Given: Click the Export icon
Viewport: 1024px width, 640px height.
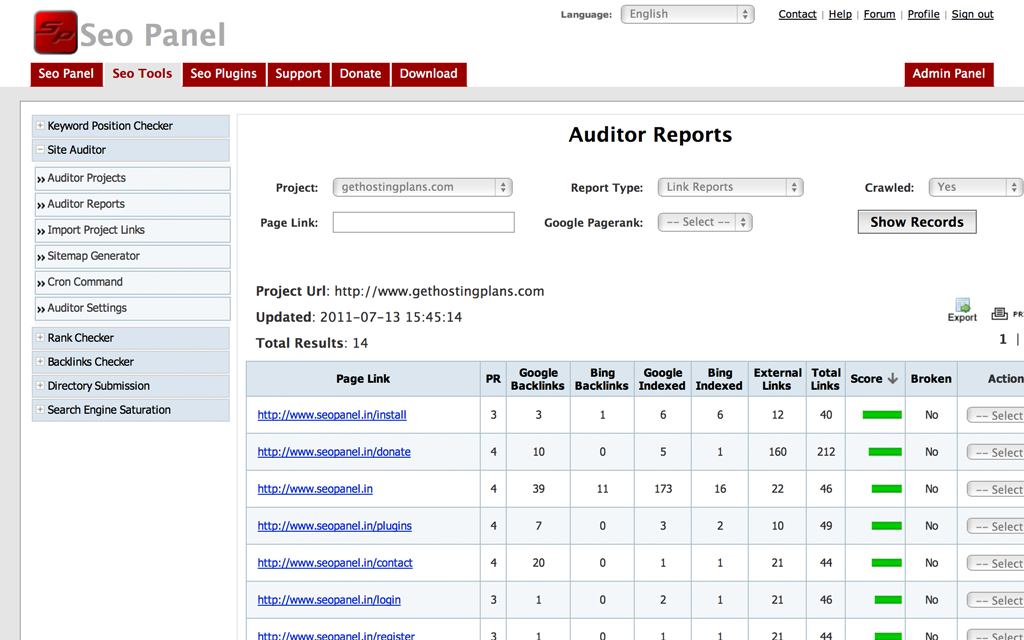Looking at the screenshot, I should tap(962, 309).
